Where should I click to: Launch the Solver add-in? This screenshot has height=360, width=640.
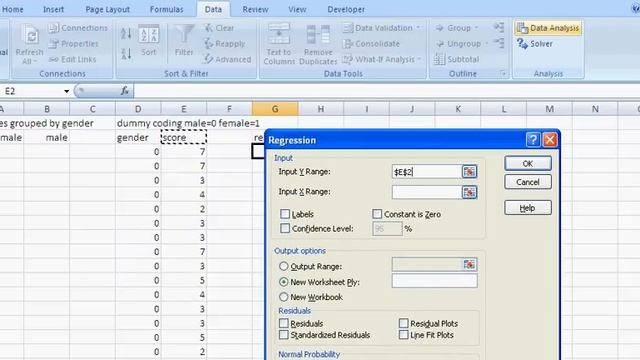point(535,44)
